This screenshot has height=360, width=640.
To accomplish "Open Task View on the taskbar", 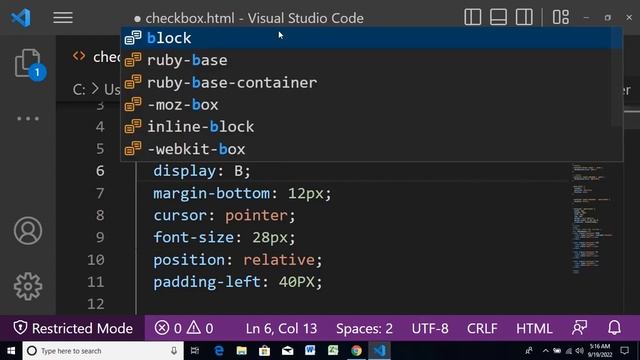I will [x=195, y=351].
